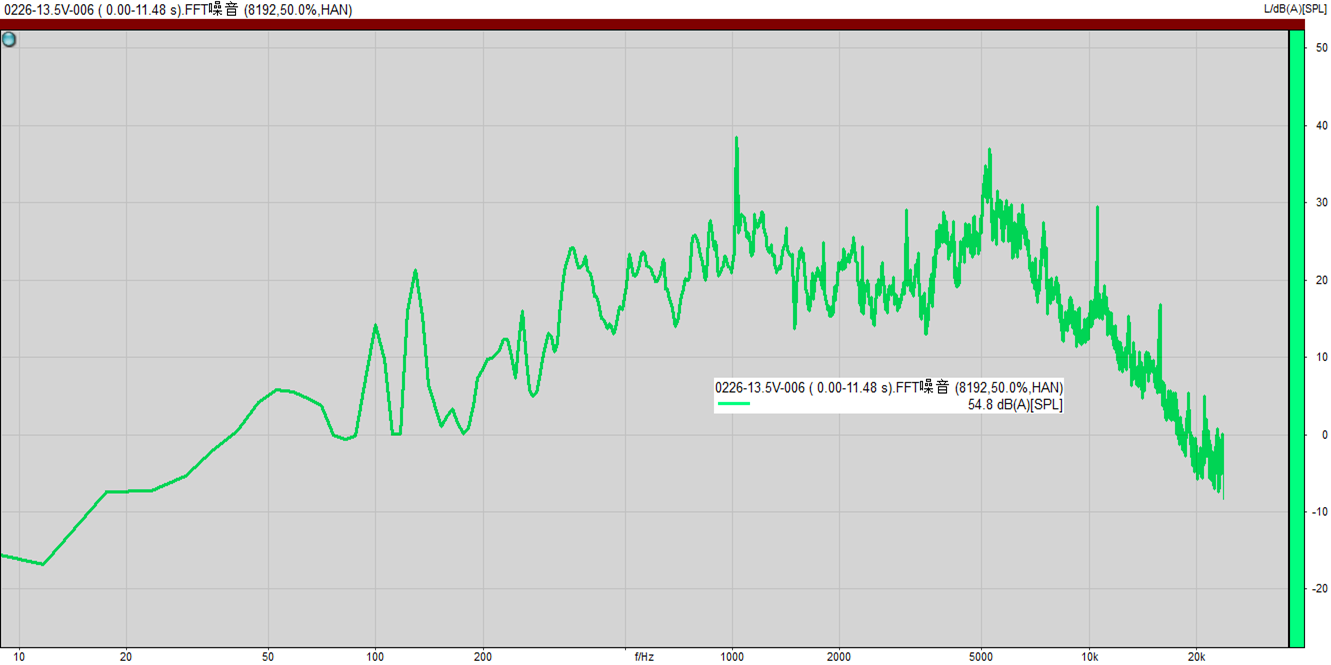Click the legend curve name text
Screen dimensions: 1331x665
(888, 387)
